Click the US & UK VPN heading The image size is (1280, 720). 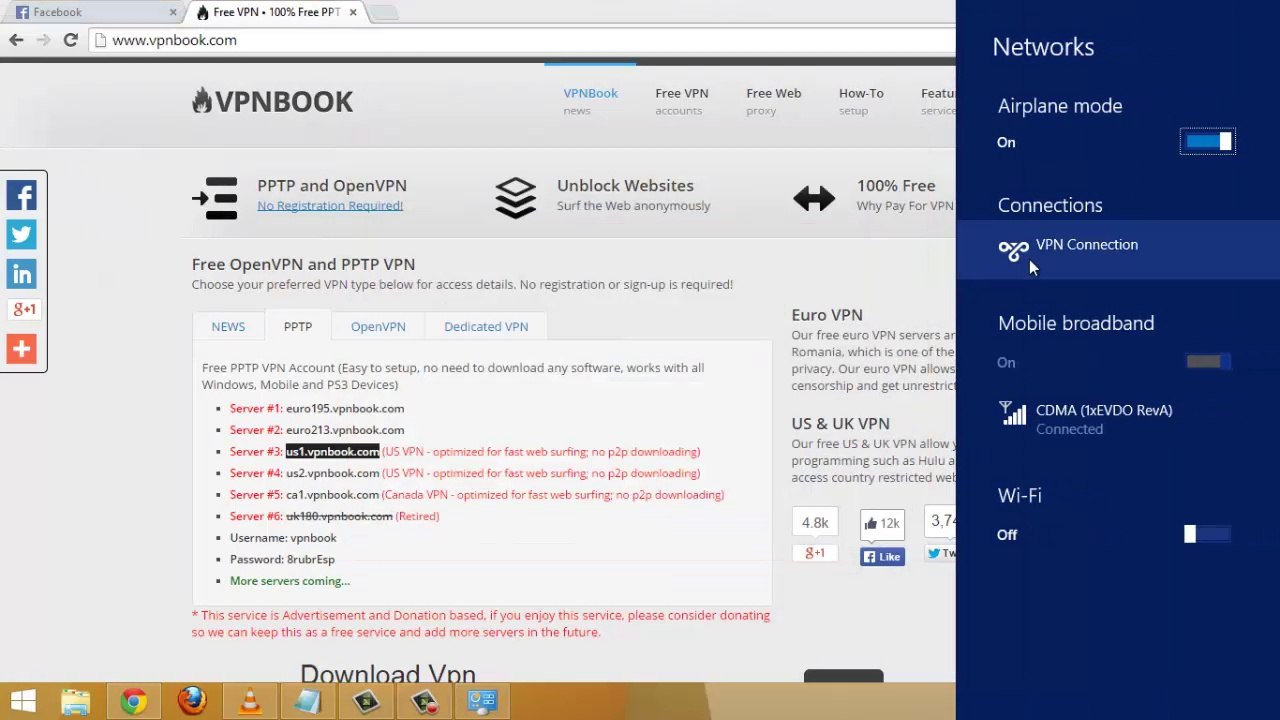point(840,424)
